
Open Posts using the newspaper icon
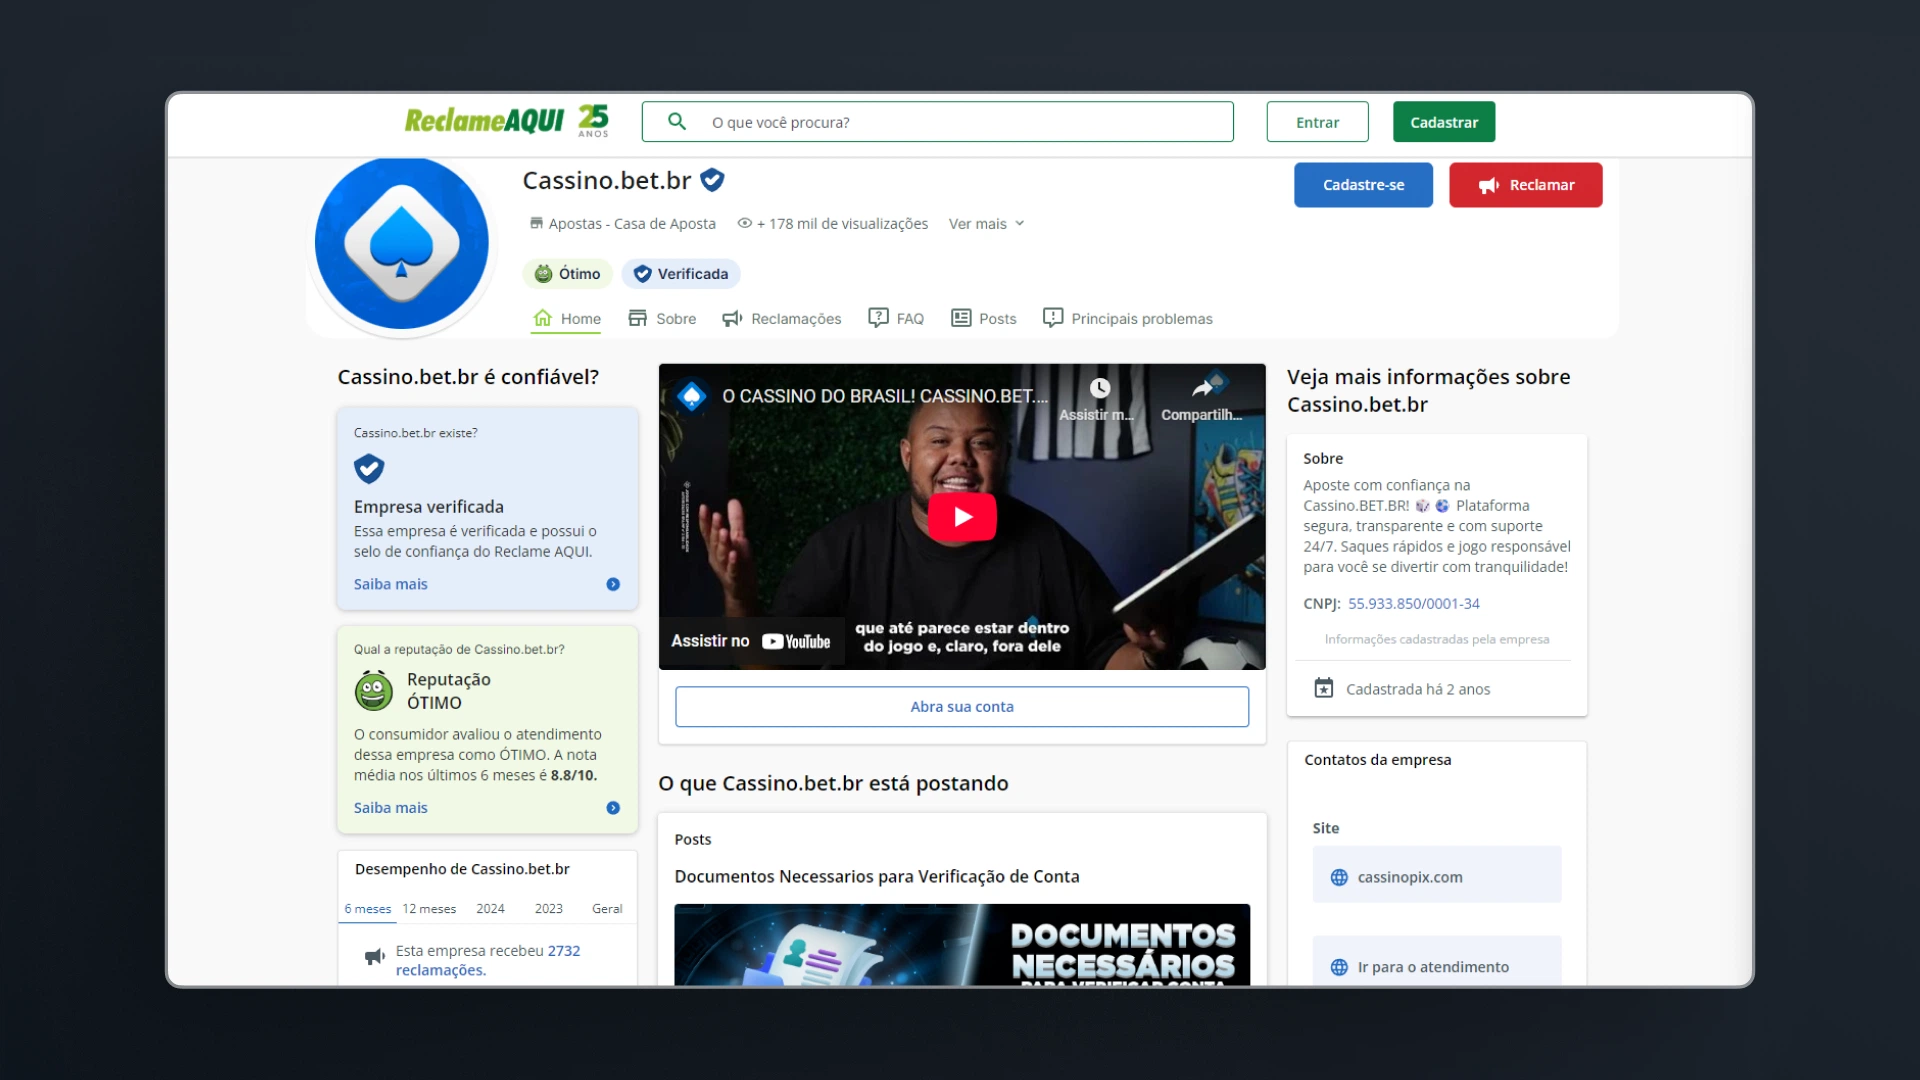pyautogui.click(x=962, y=317)
